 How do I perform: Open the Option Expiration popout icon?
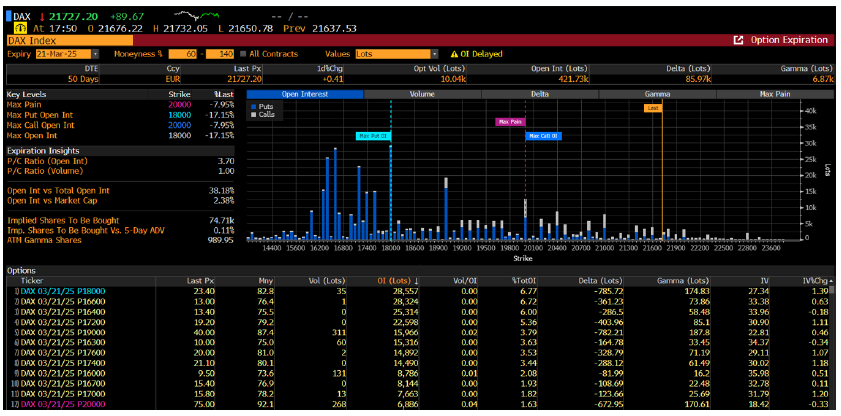[x=739, y=40]
